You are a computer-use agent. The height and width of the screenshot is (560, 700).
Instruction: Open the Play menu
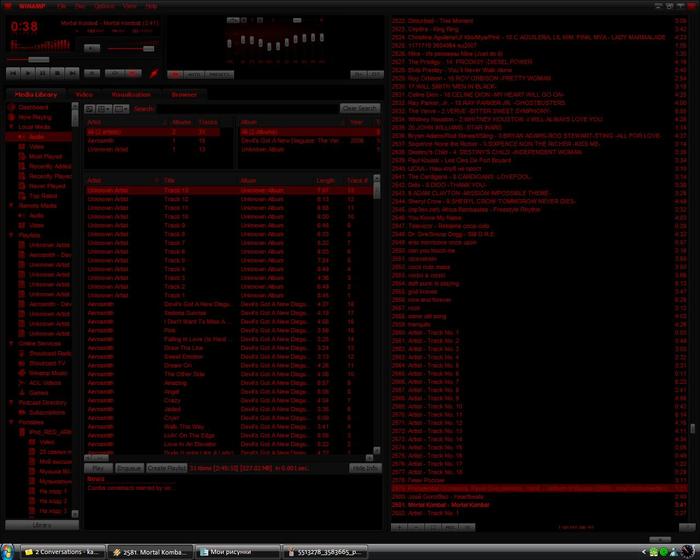click(x=80, y=6)
